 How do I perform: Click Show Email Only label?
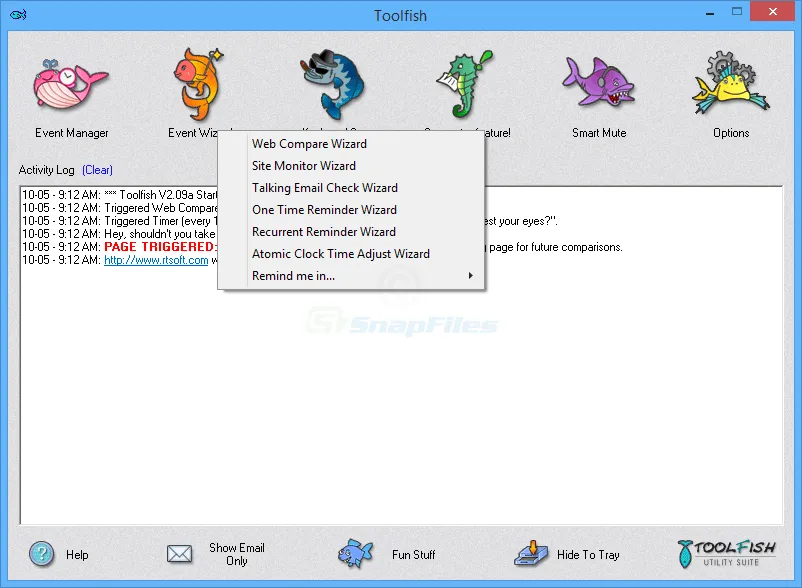pos(237,554)
